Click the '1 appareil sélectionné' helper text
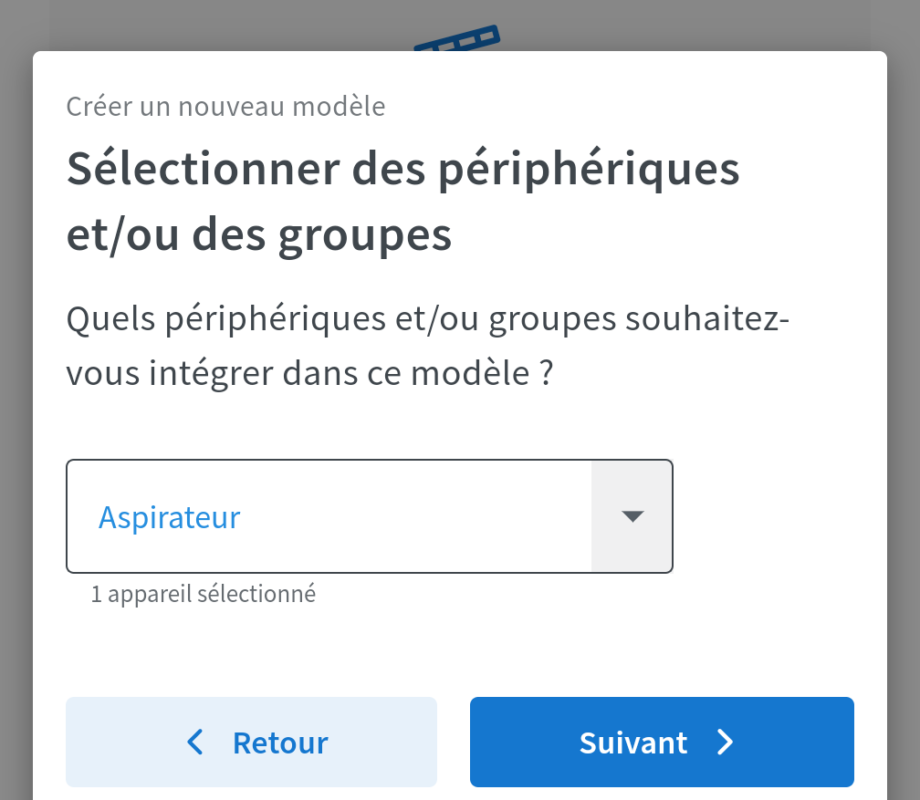 click(x=203, y=594)
